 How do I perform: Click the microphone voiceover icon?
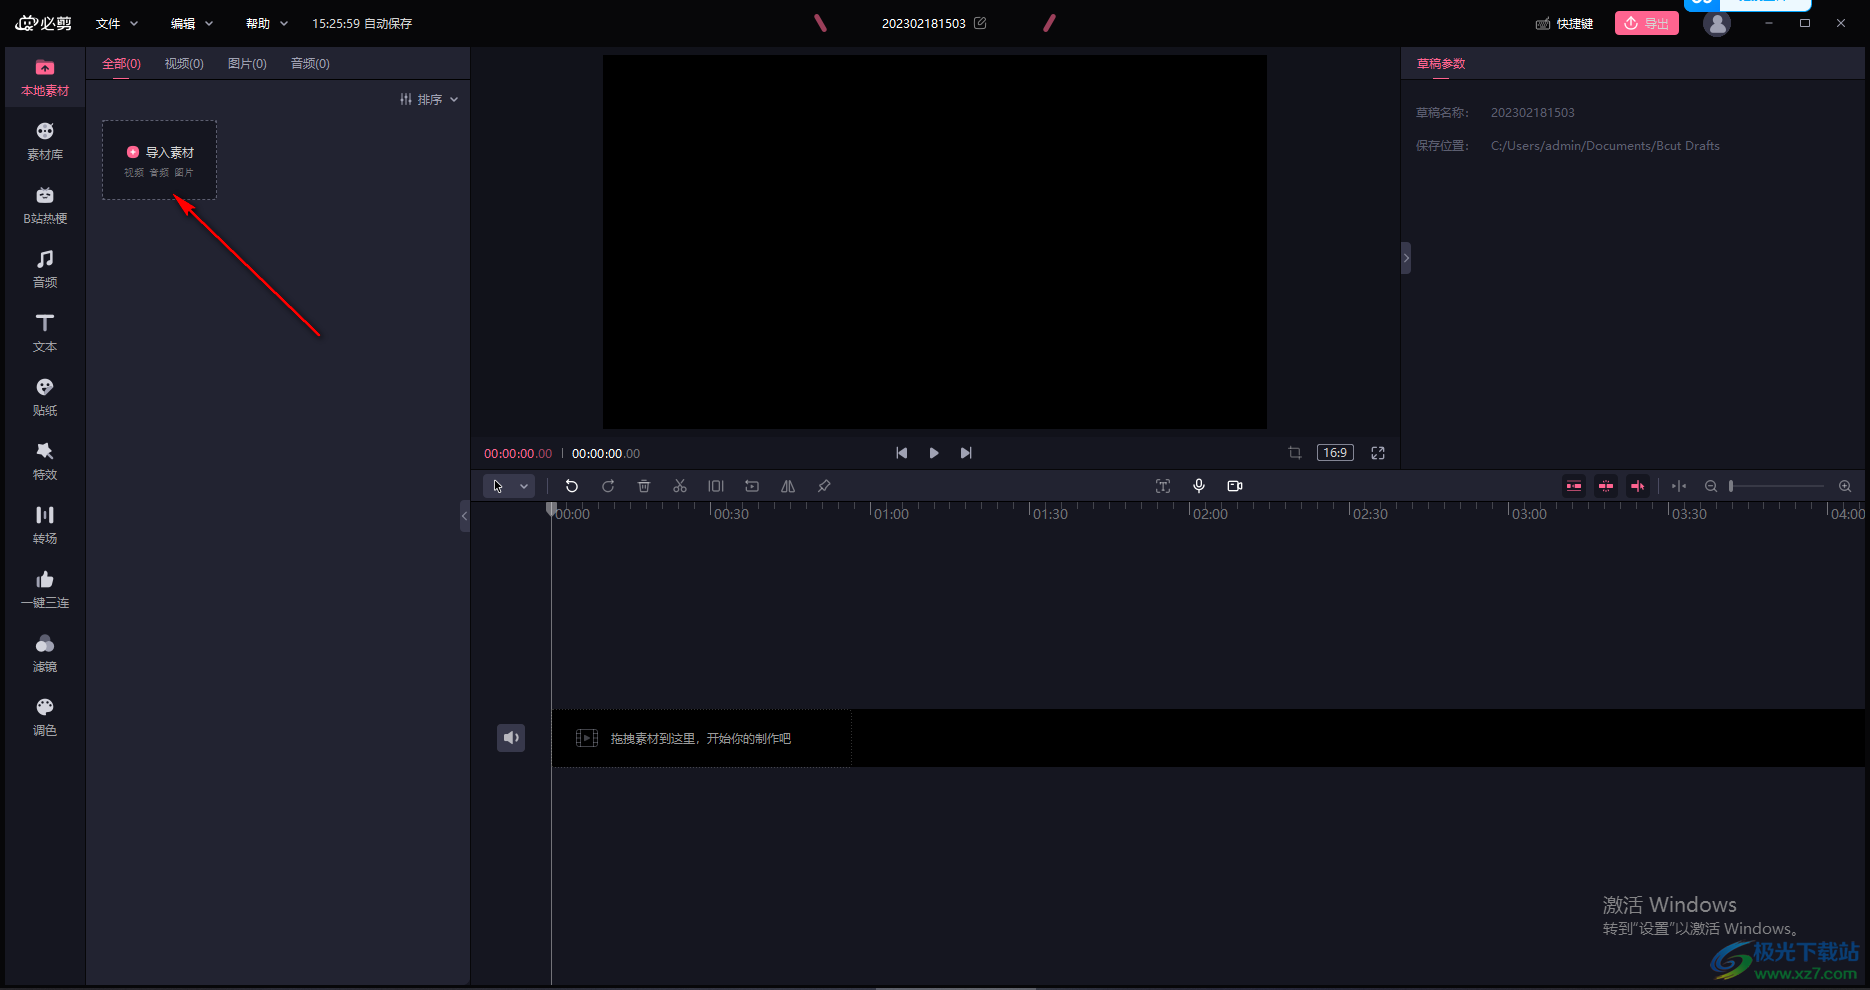1199,486
